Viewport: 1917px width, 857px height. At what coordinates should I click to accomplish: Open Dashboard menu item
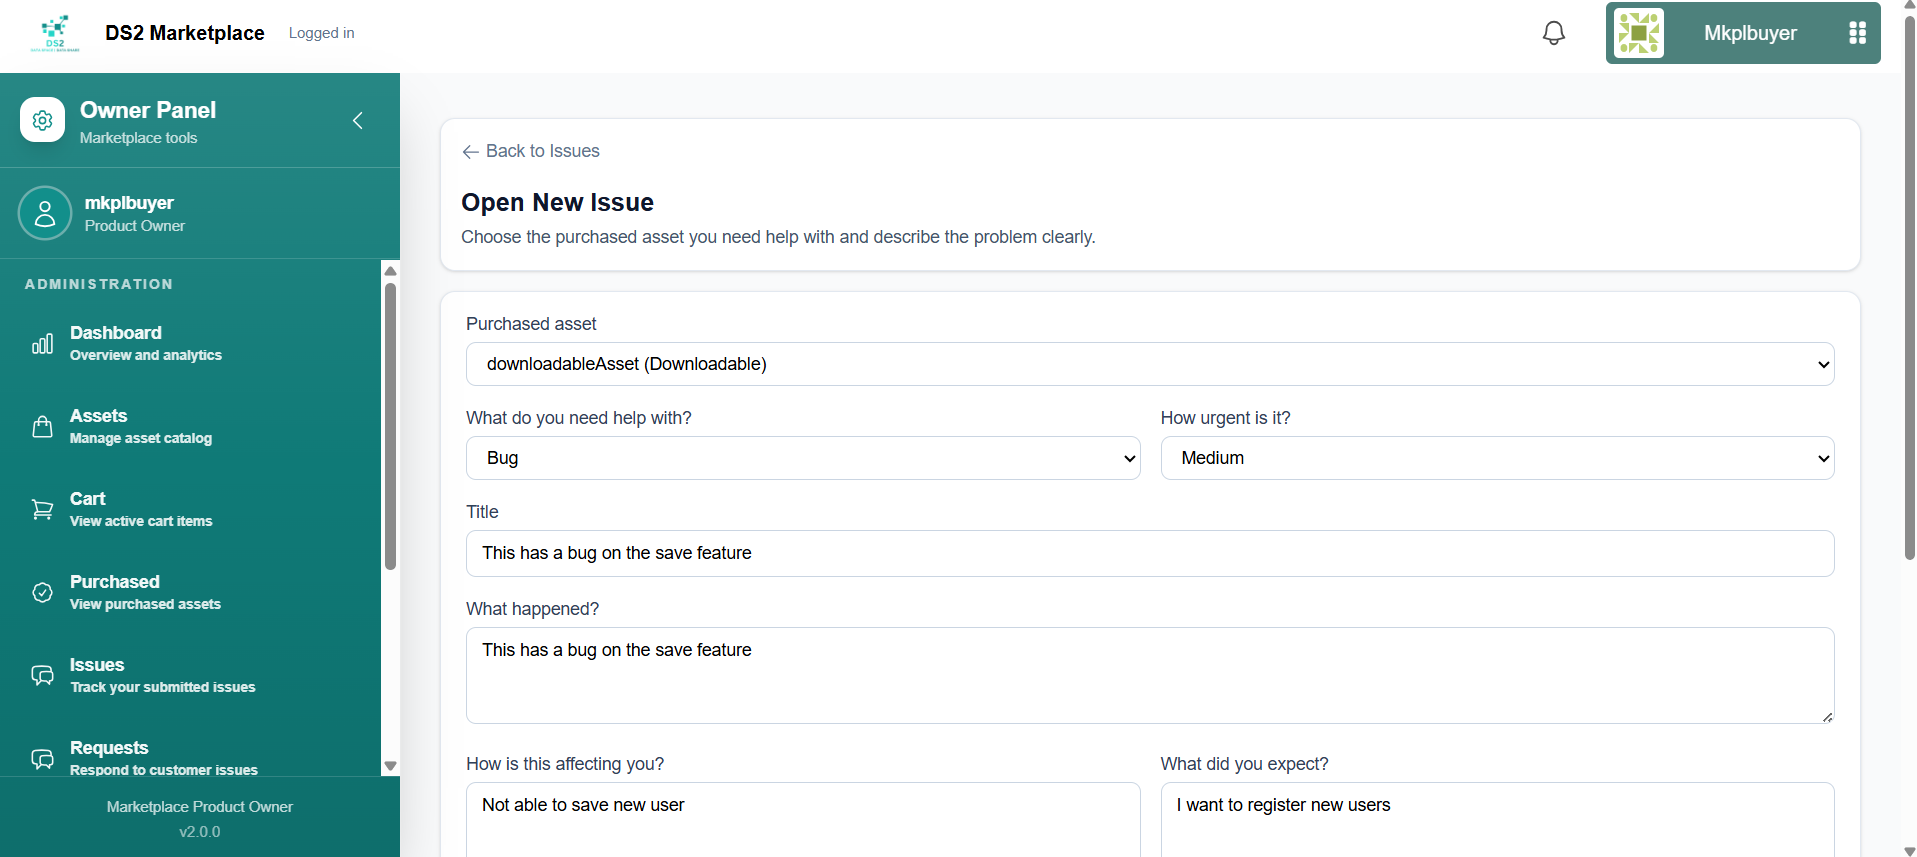pos(190,343)
